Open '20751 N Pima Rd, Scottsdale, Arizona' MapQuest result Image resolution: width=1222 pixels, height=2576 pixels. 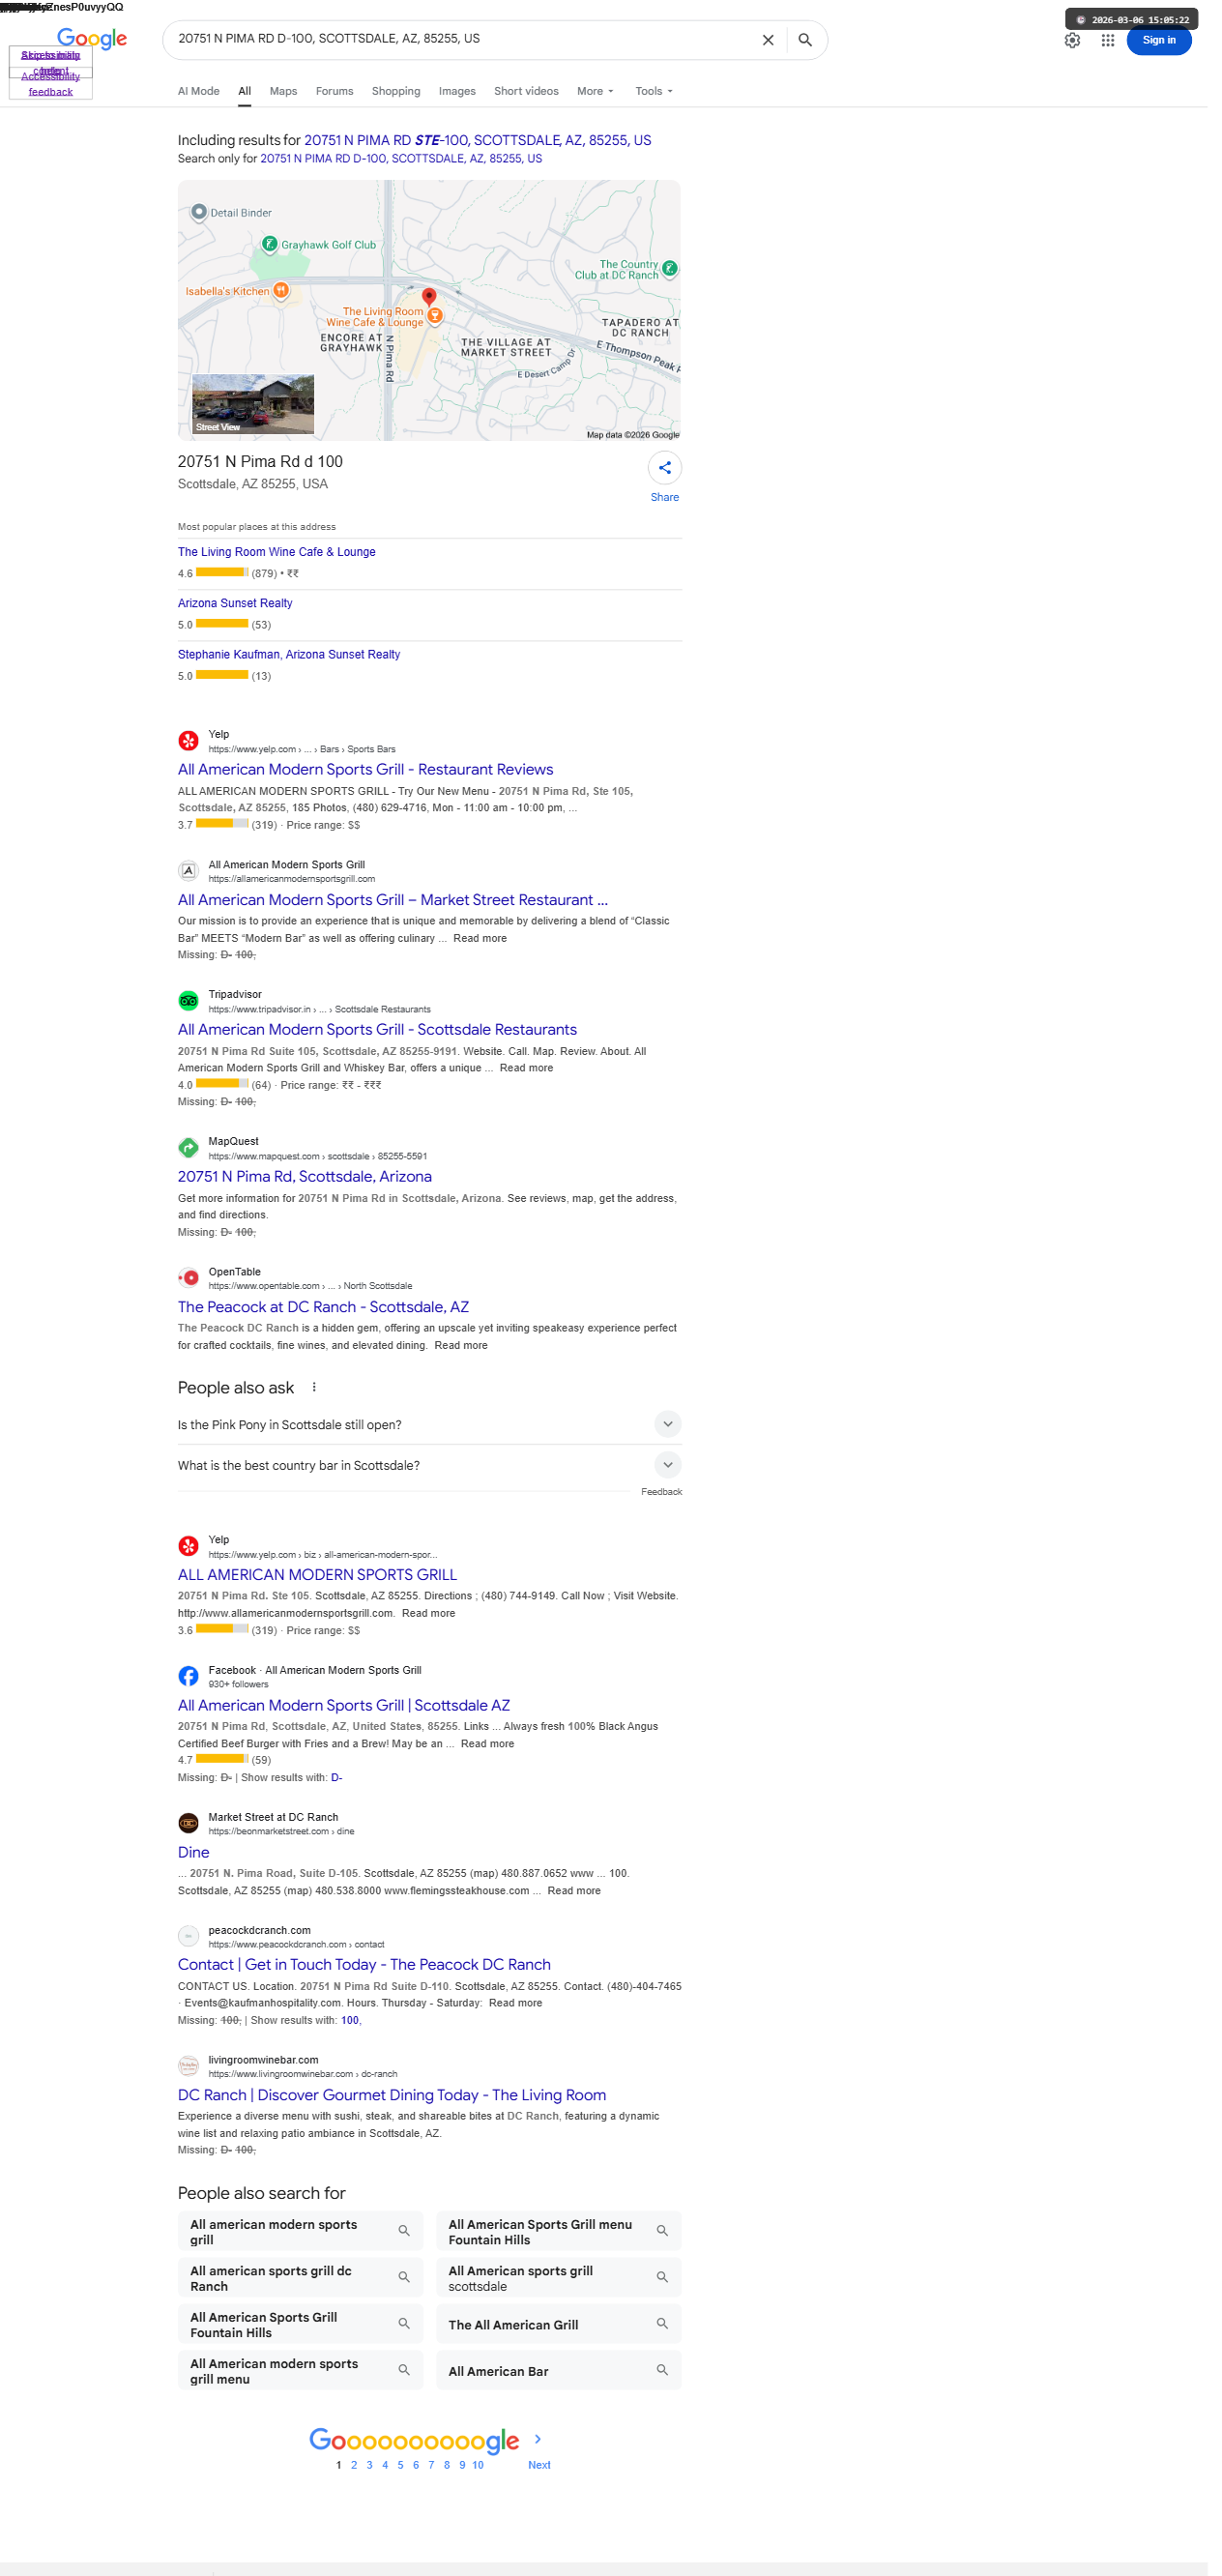(x=308, y=1190)
